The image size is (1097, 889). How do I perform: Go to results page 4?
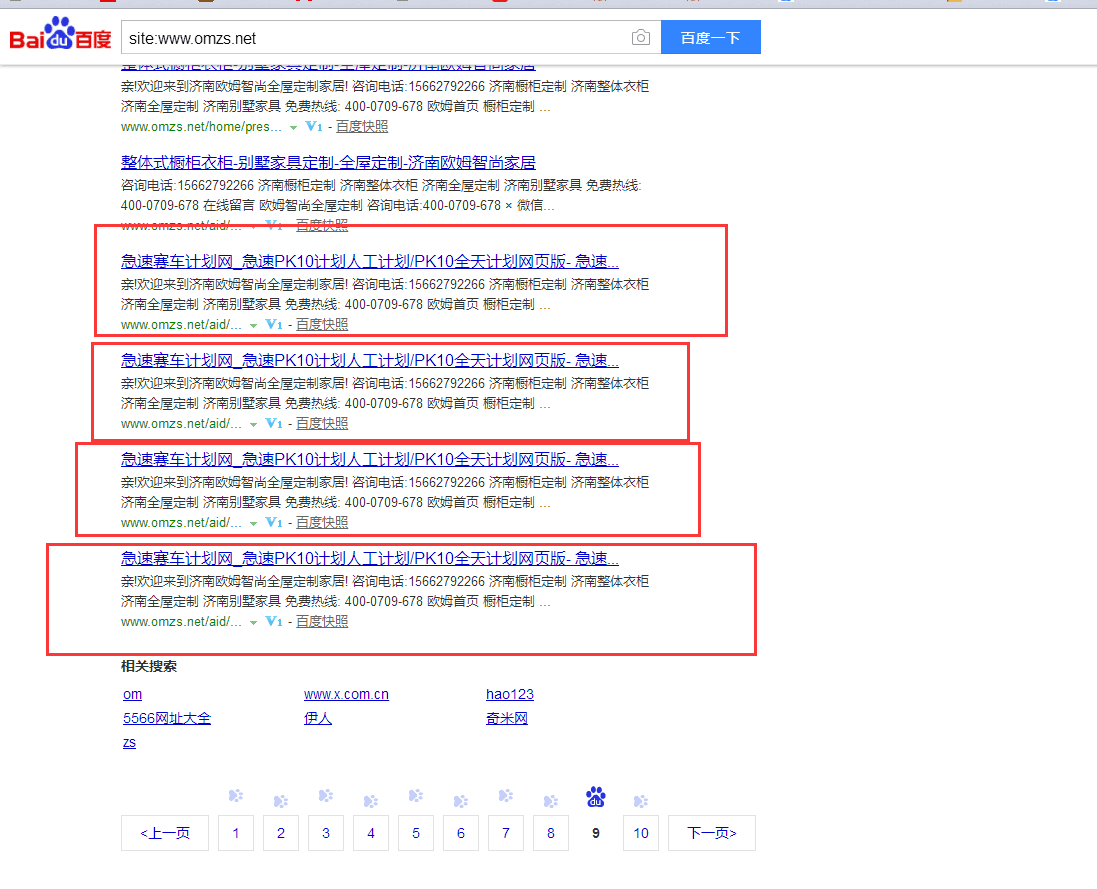[x=371, y=833]
